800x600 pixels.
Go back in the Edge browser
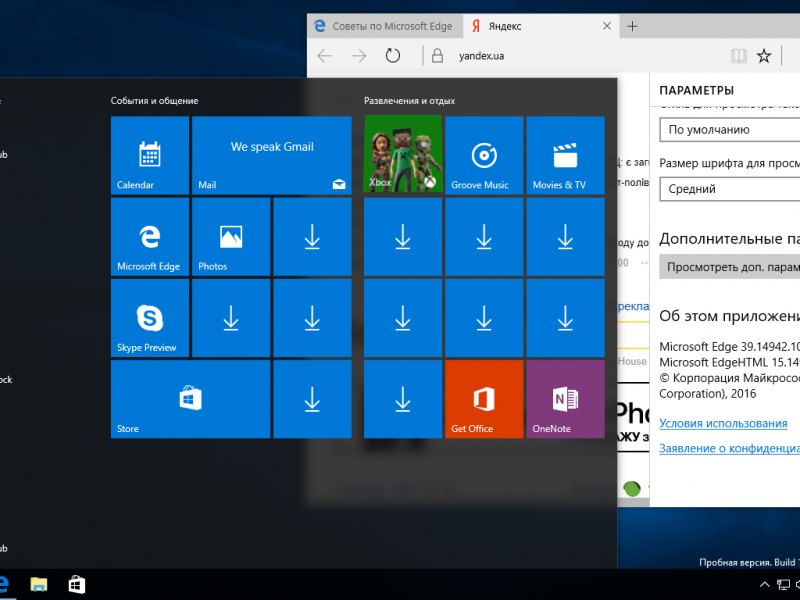click(325, 56)
